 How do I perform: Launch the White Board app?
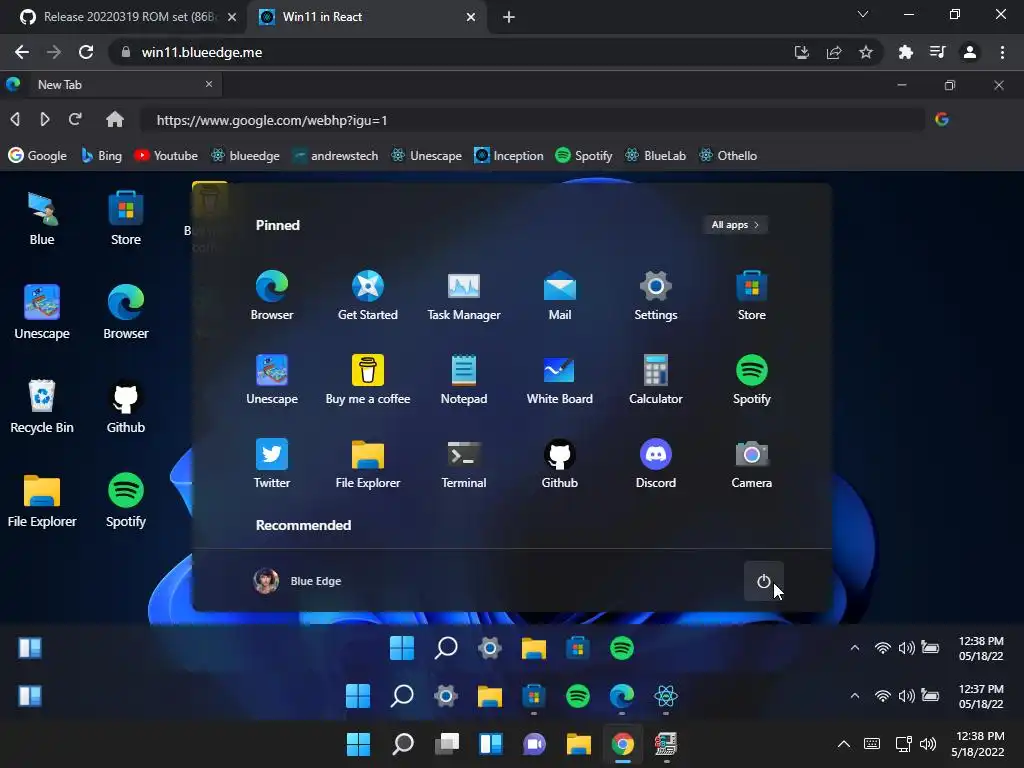tap(560, 379)
